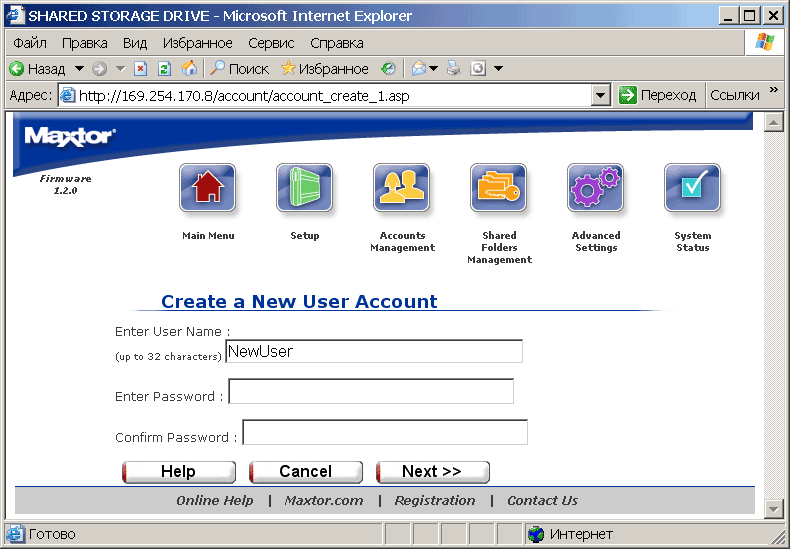Open the Ссылки links toolbar
790x549 pixels.
point(735,95)
